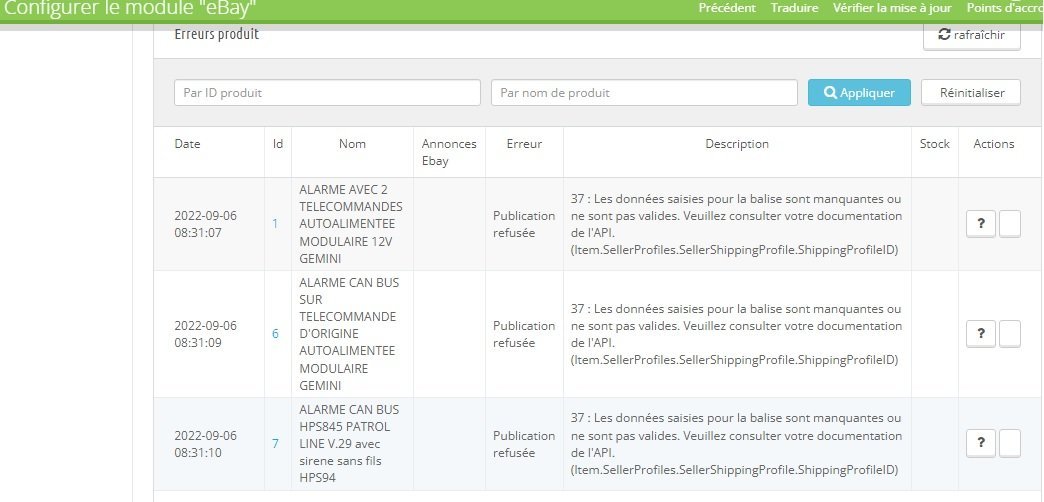Open the Précédent toolbar link
This screenshot has width=1044, height=502.
tap(727, 8)
